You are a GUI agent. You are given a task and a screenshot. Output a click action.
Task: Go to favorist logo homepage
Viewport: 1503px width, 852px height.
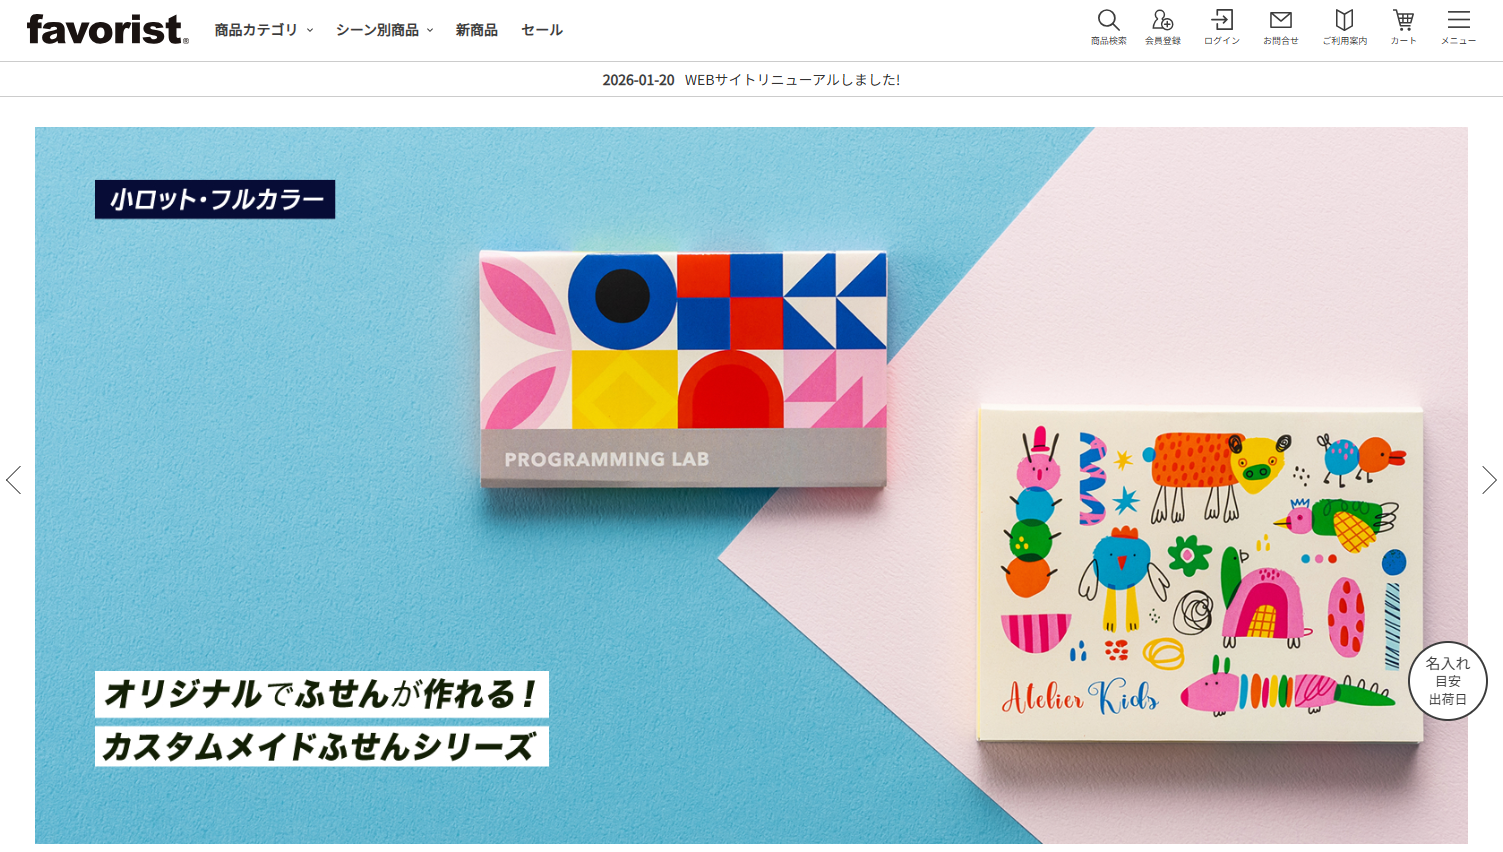point(107,30)
